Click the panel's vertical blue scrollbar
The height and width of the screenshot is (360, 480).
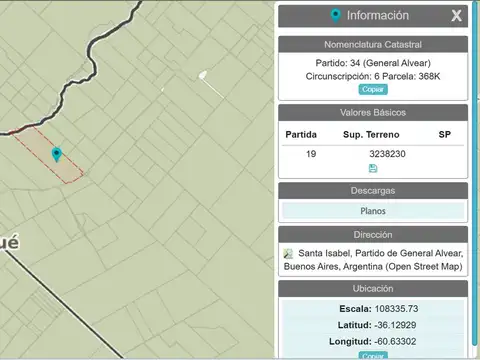[x=475, y=173]
